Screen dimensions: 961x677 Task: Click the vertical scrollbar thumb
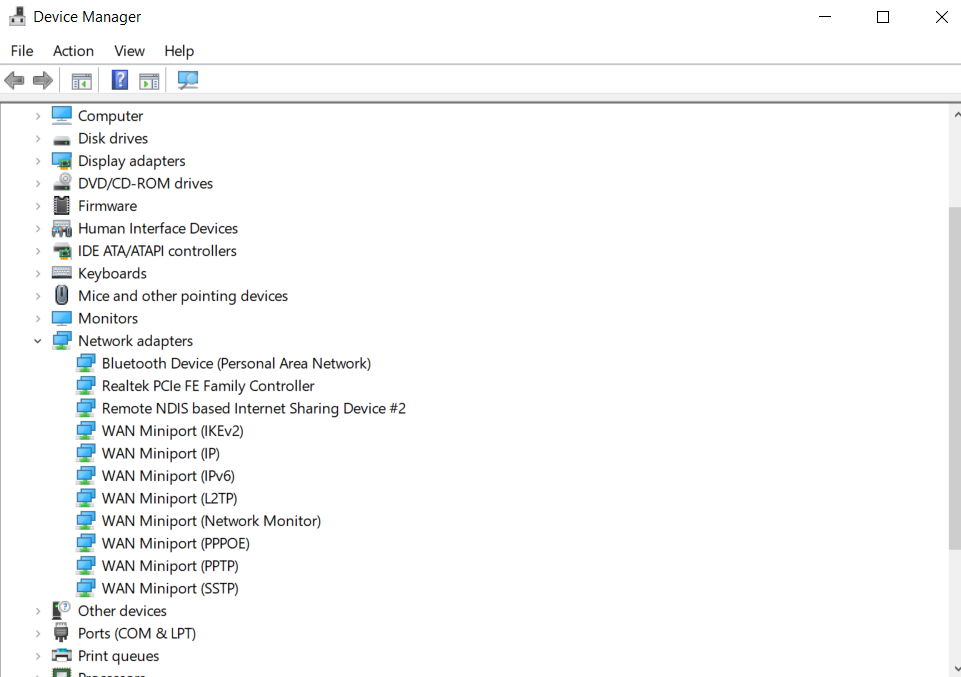point(954,378)
